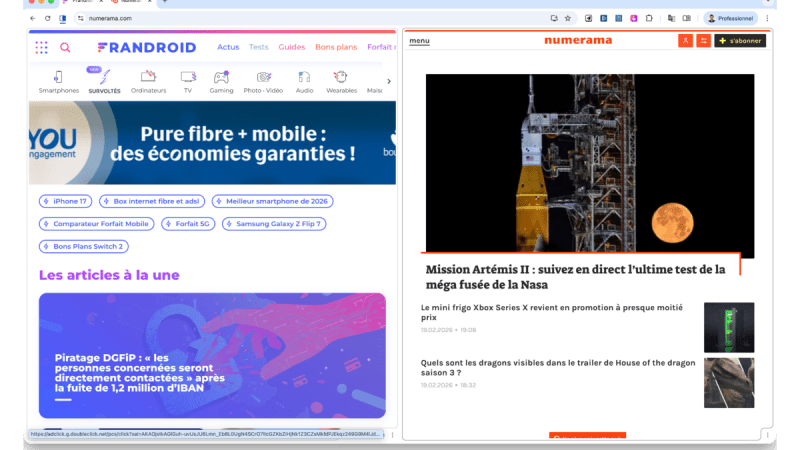Screen dimensions: 800x450
Task: Click the Meilleur smartphone de 2026 tag
Action: click(x=272, y=201)
